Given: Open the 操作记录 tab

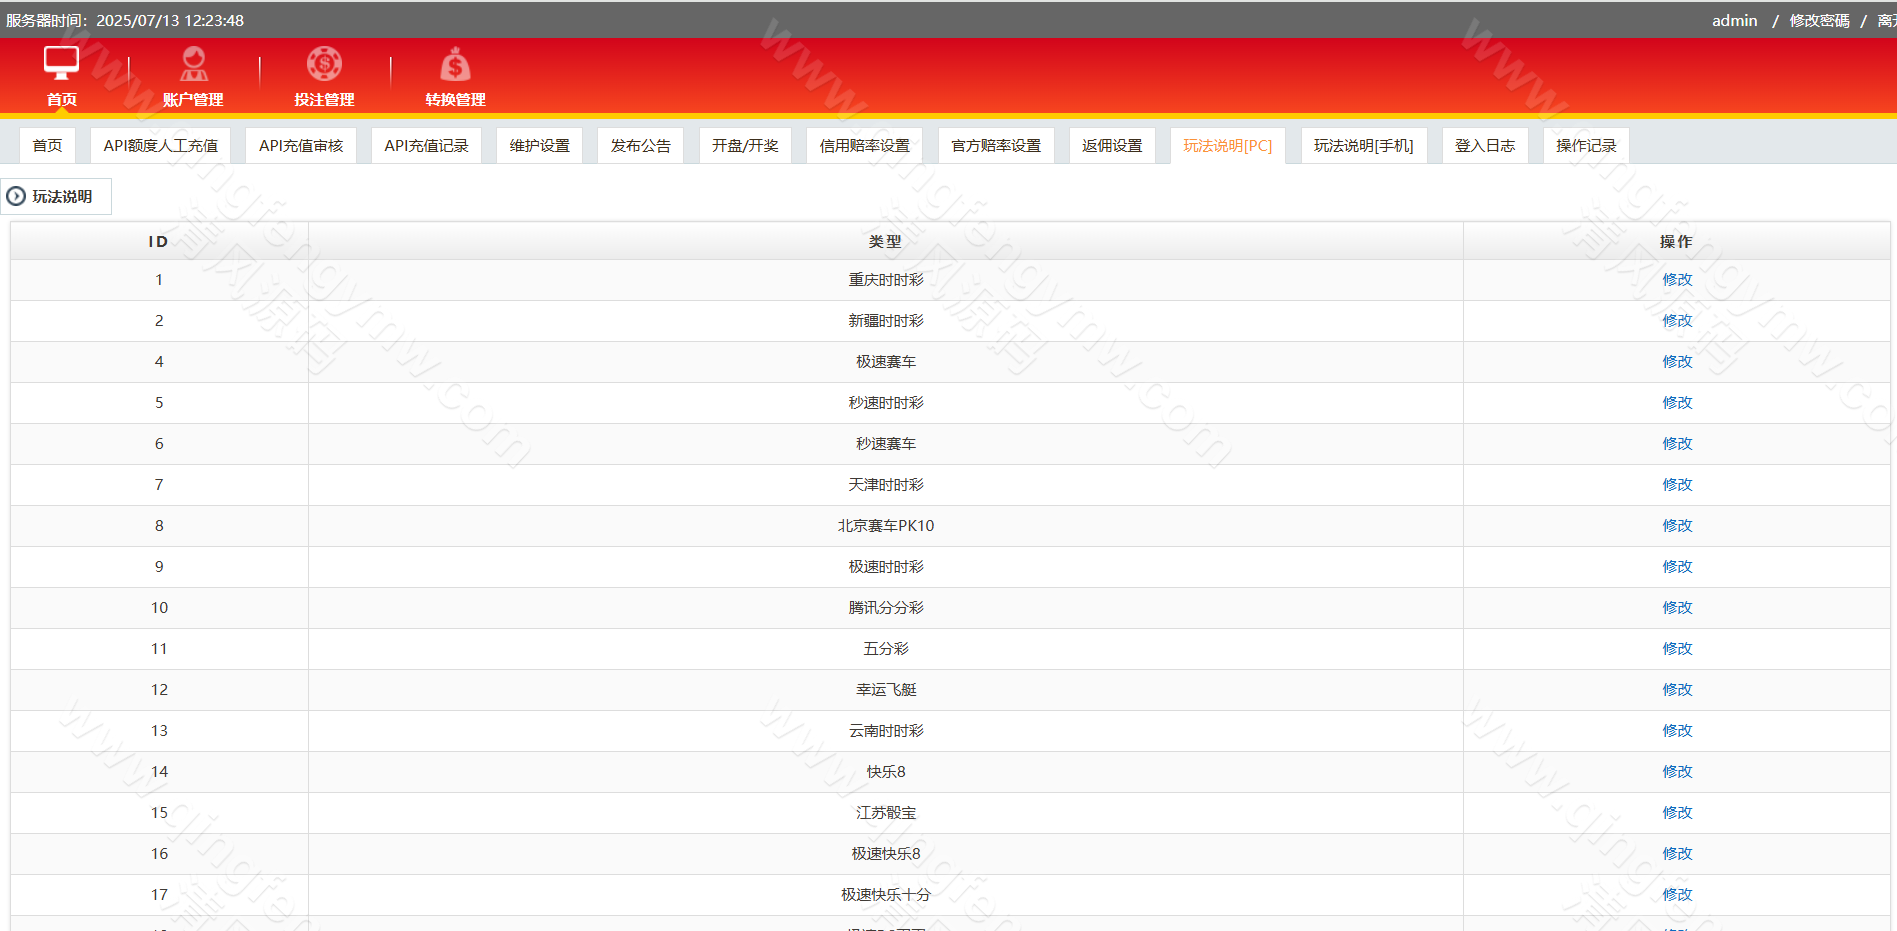Looking at the screenshot, I should click(1585, 146).
